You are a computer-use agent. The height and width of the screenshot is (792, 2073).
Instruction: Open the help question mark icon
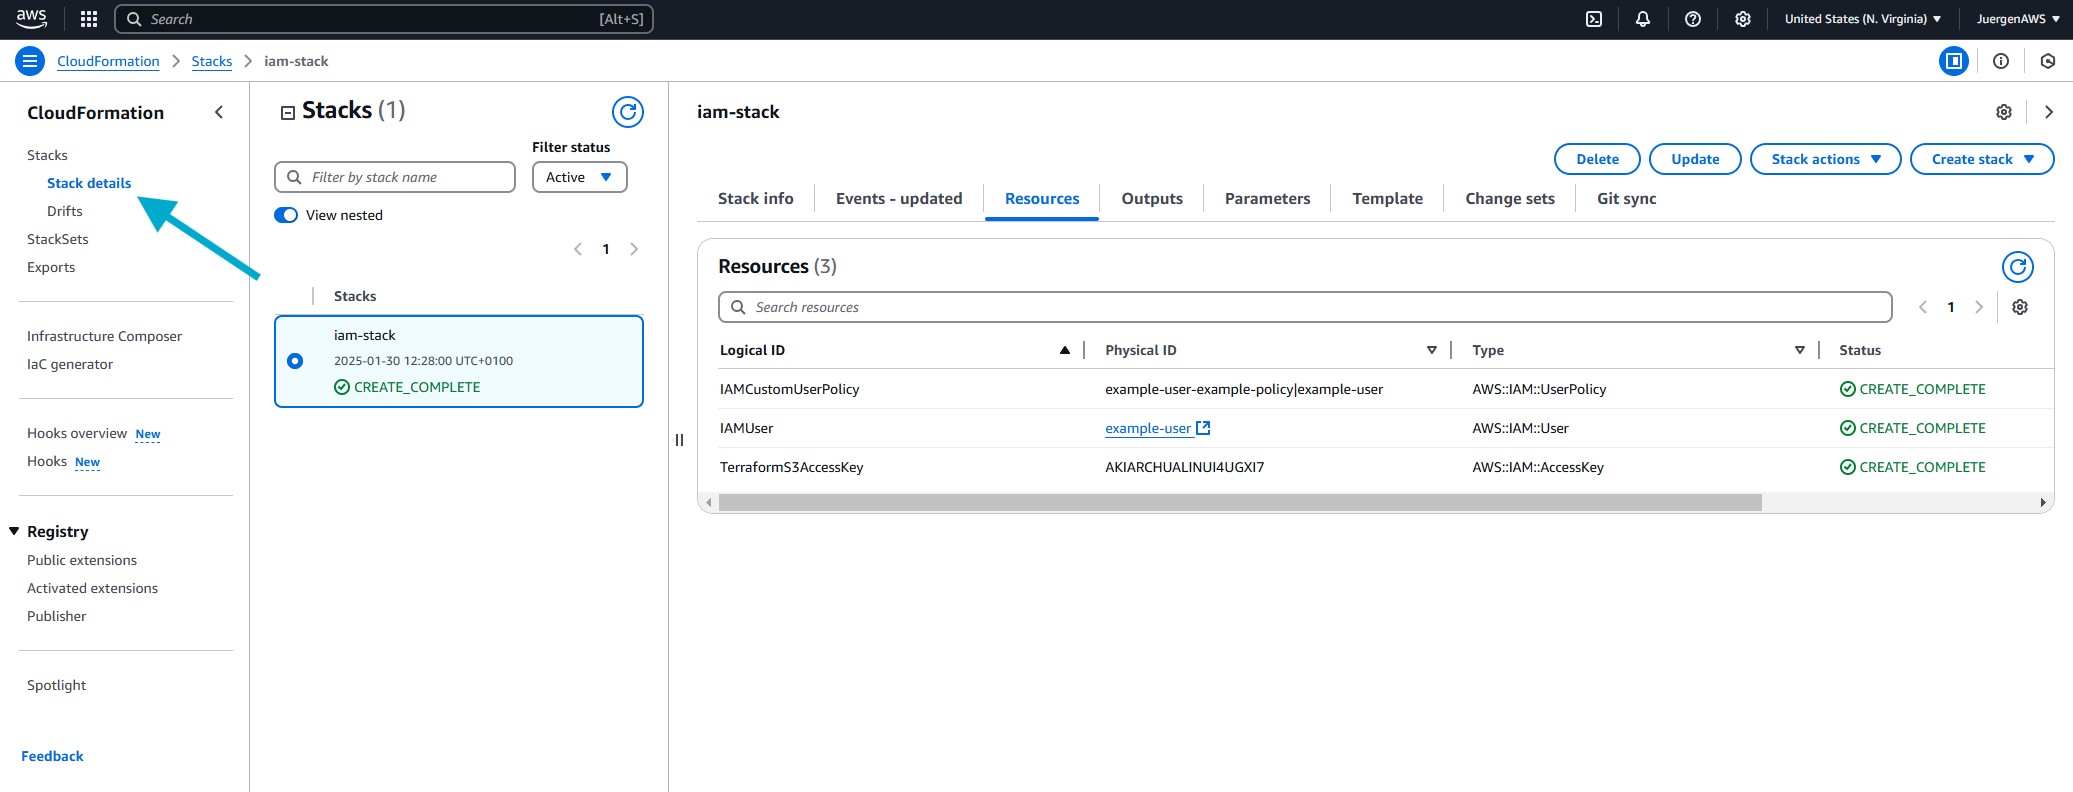[x=1693, y=19]
